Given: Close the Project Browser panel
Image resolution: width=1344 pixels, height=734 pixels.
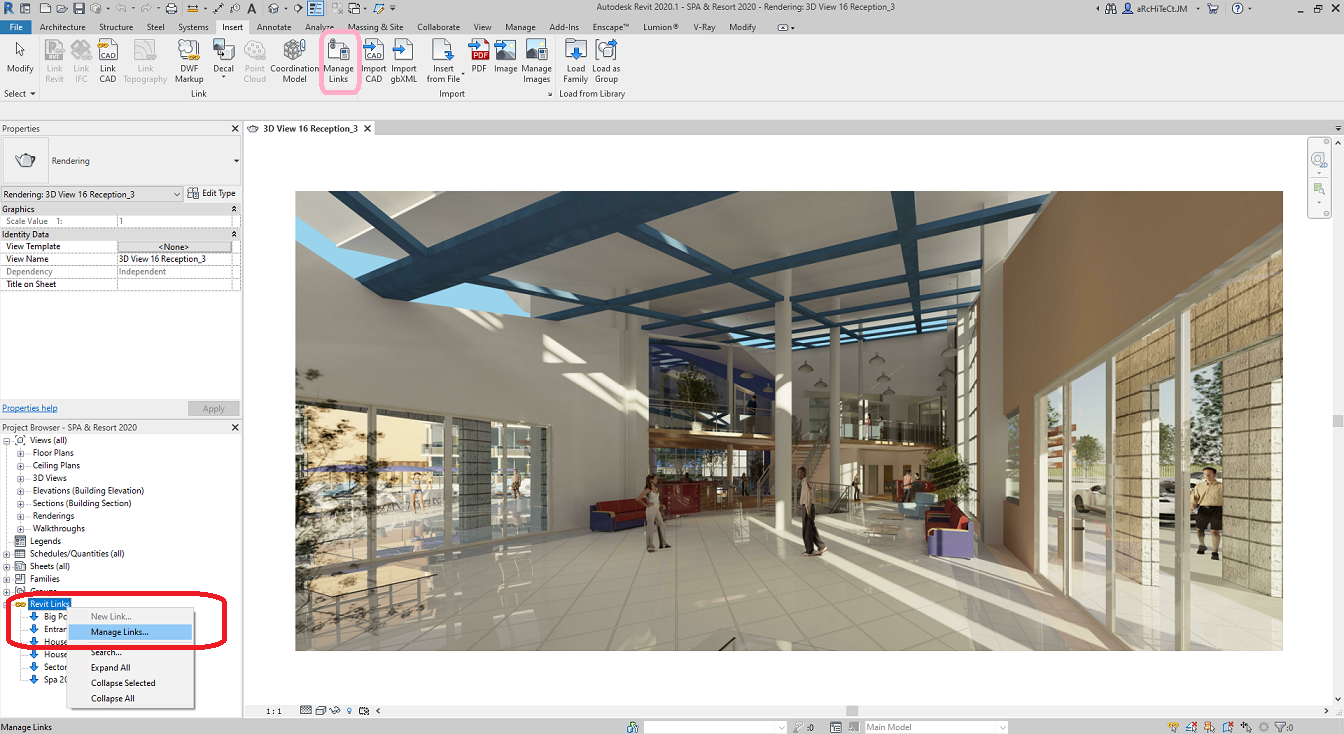Looking at the screenshot, I should click(x=236, y=427).
